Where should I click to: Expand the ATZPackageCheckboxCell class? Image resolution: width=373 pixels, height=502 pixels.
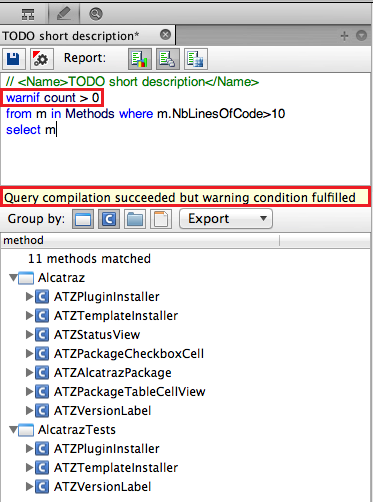click(29, 353)
